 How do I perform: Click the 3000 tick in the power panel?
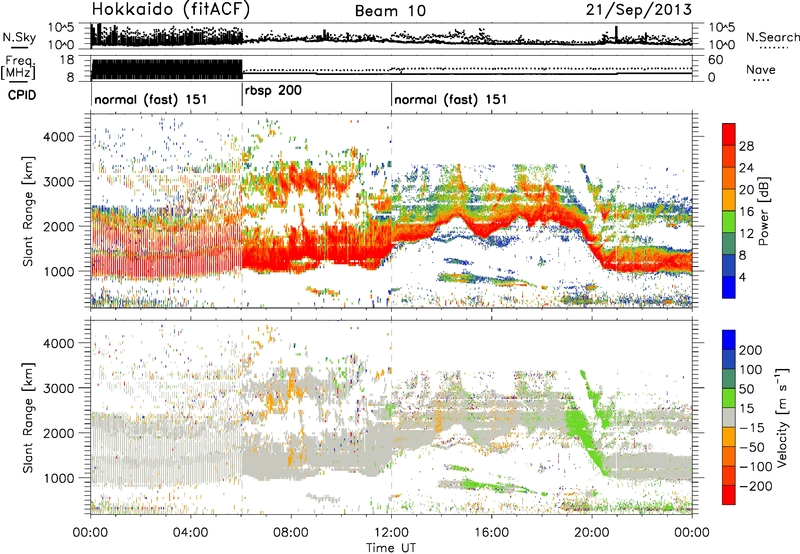[x=58, y=182]
